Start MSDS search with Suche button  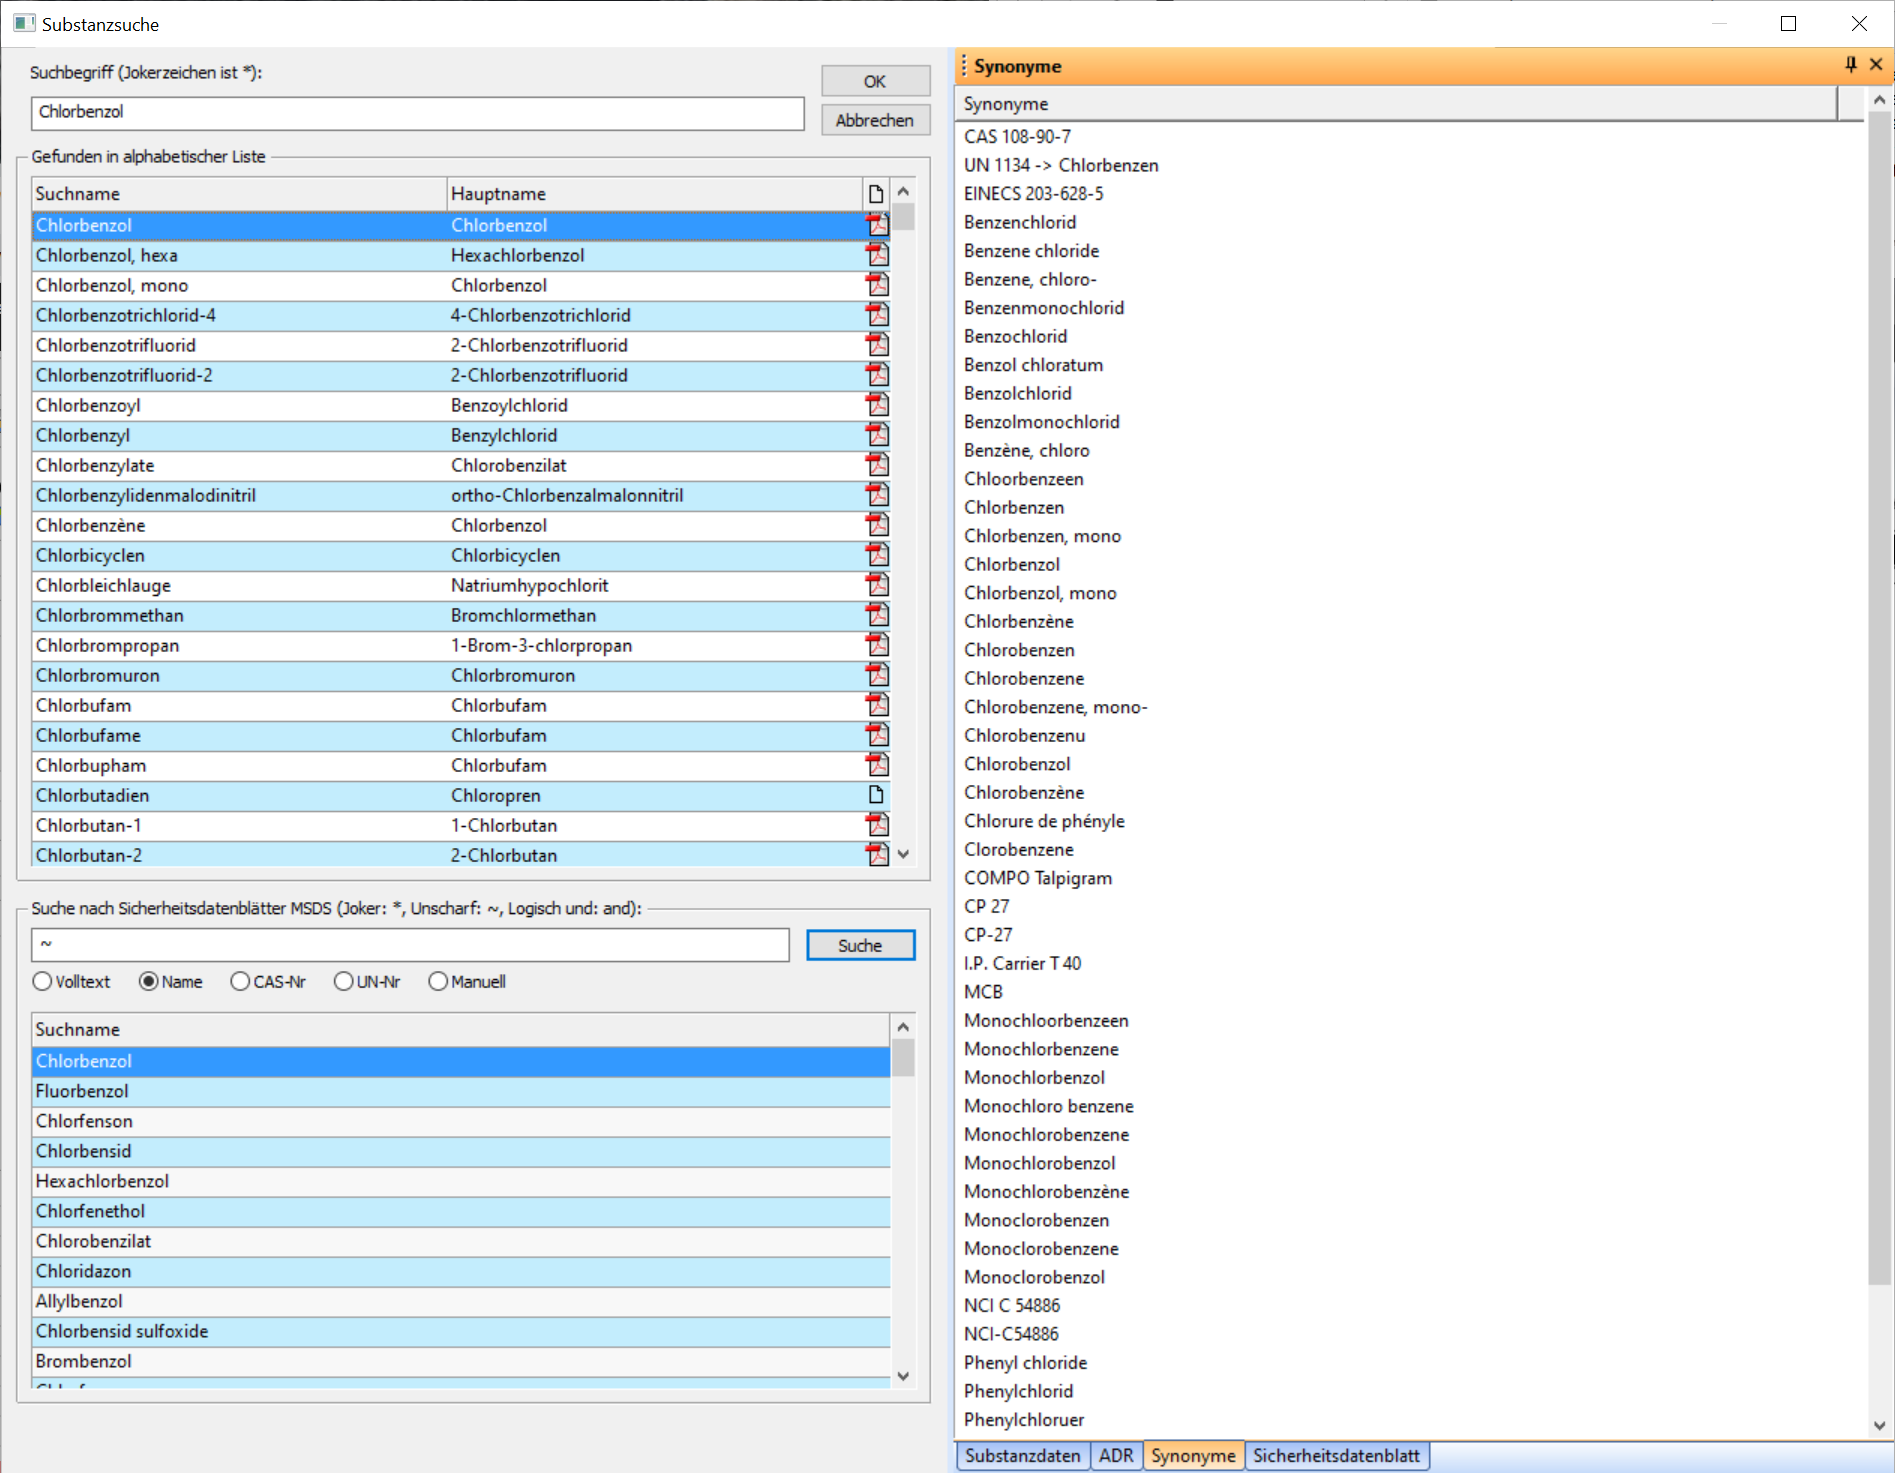tap(860, 945)
